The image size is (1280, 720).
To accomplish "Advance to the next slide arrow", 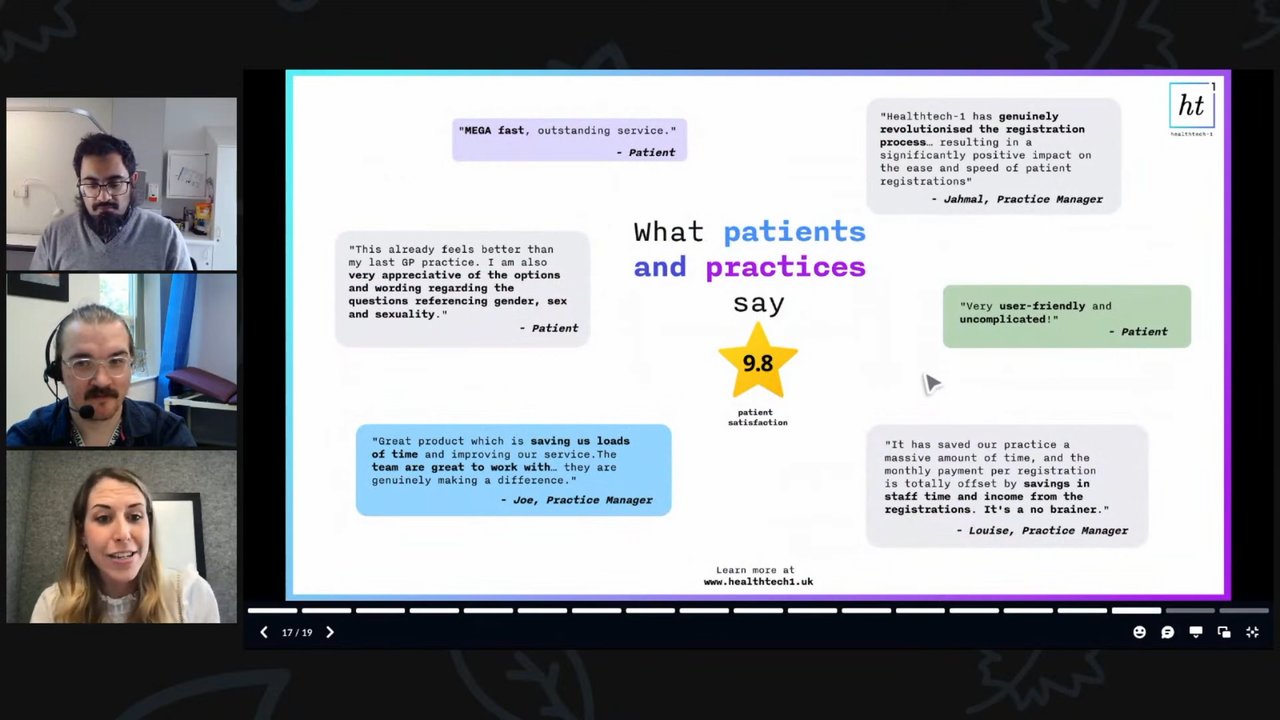I will click(330, 632).
